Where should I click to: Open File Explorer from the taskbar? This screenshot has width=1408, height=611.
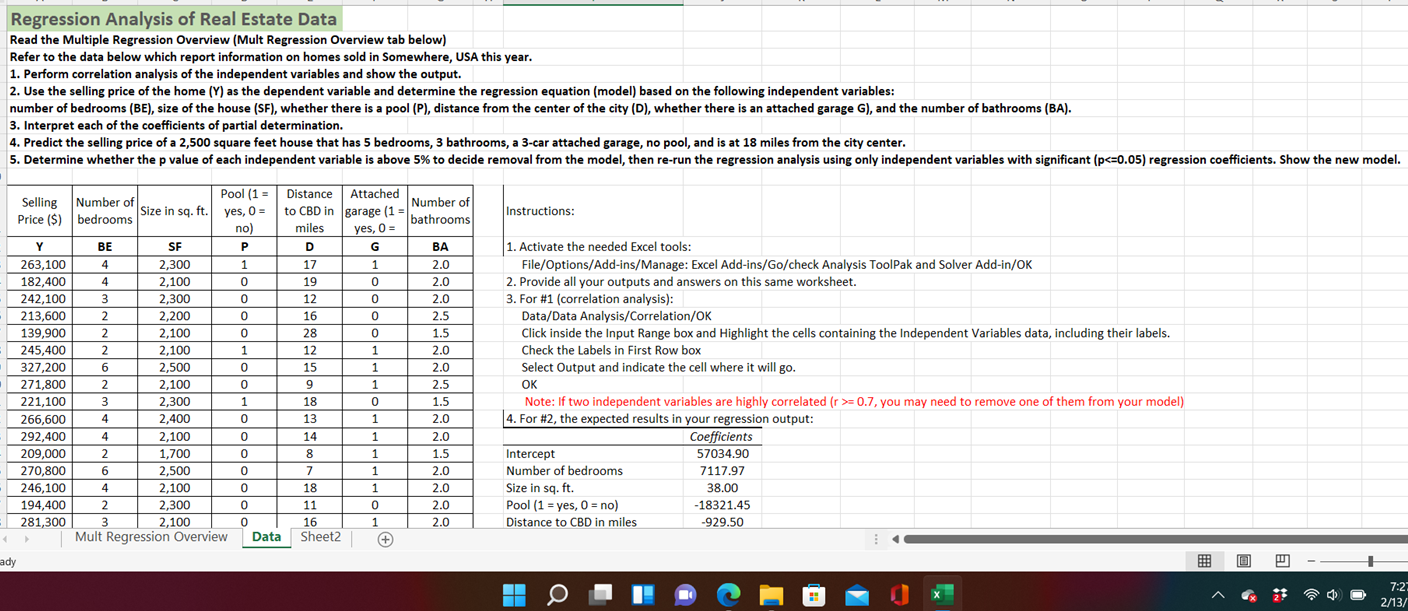click(x=771, y=595)
